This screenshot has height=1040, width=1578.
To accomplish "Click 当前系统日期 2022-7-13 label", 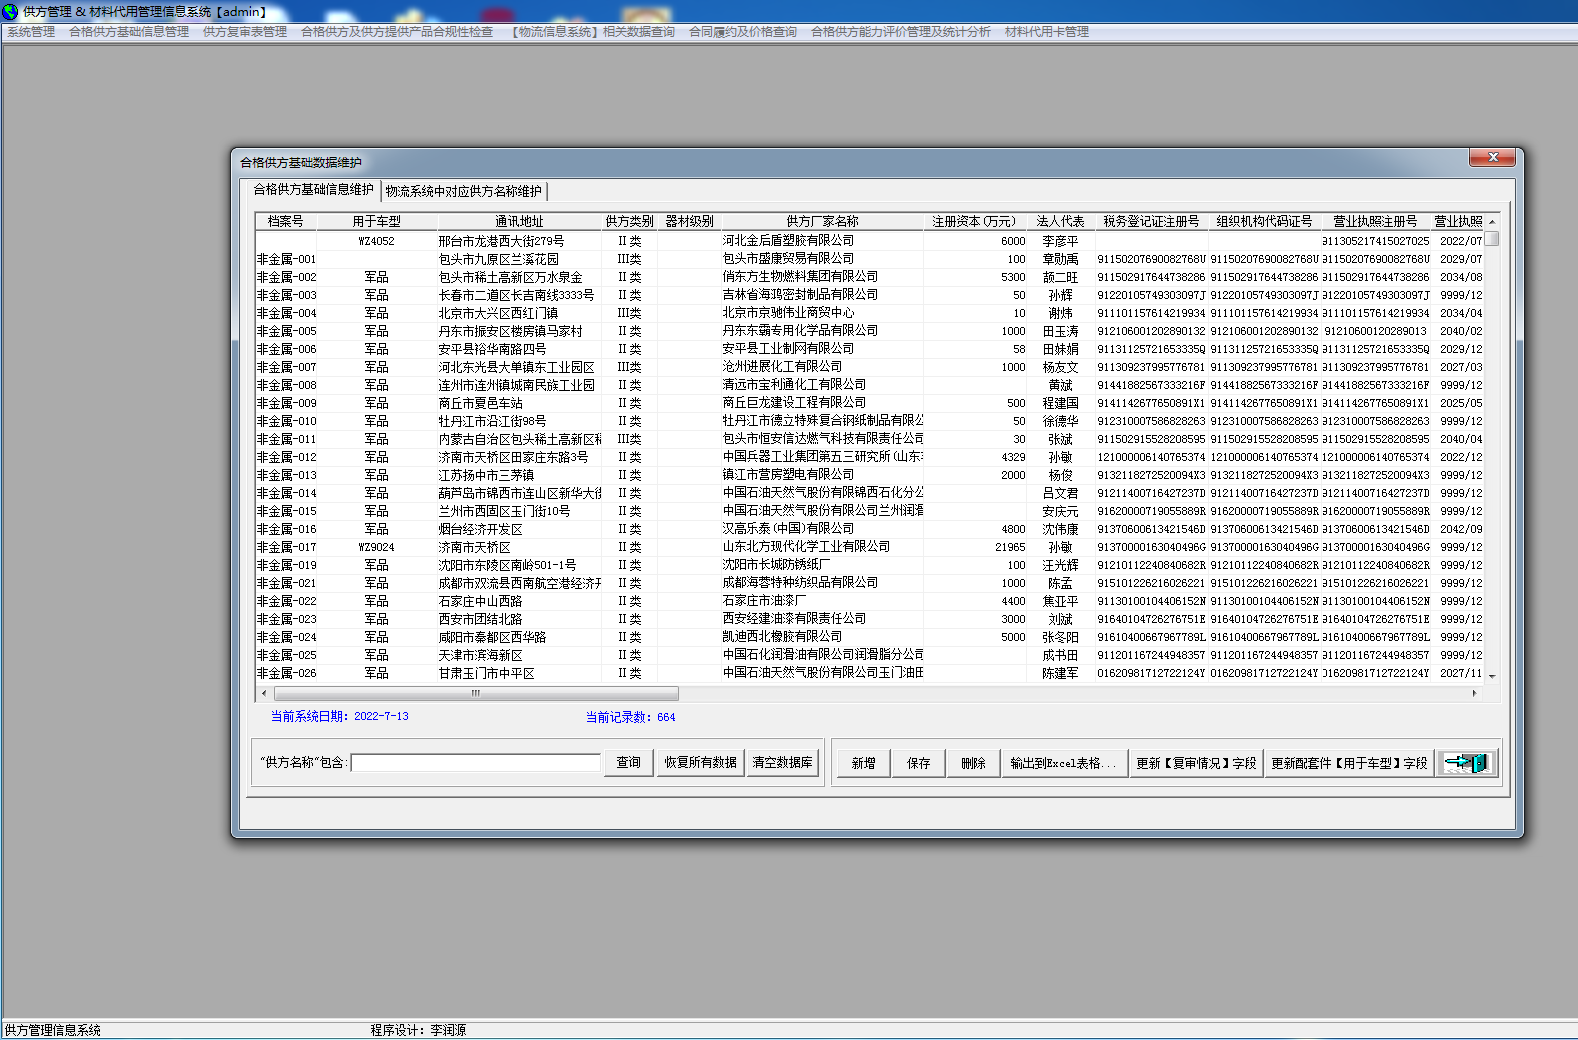I will click(339, 716).
